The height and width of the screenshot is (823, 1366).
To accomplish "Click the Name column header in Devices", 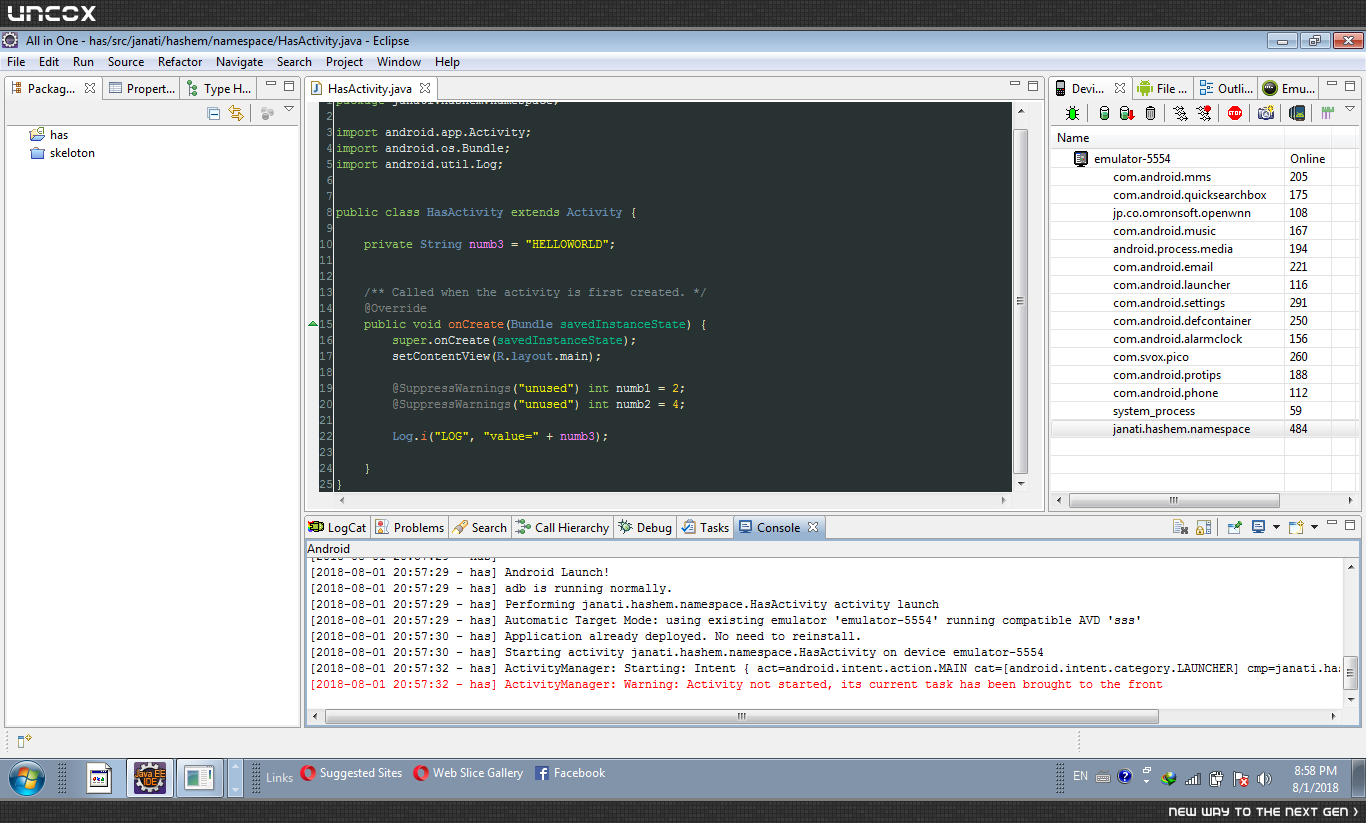I will coord(1167,138).
